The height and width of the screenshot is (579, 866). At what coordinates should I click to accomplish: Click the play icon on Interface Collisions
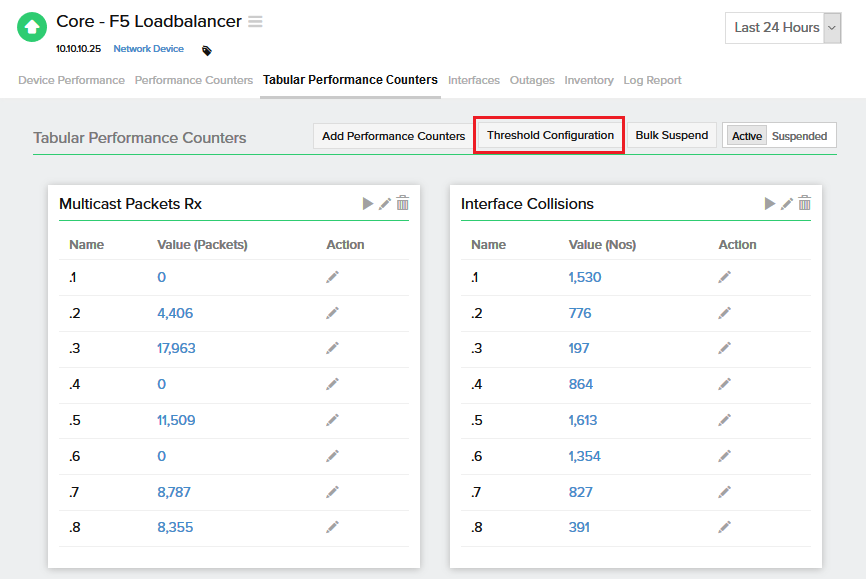coord(770,204)
